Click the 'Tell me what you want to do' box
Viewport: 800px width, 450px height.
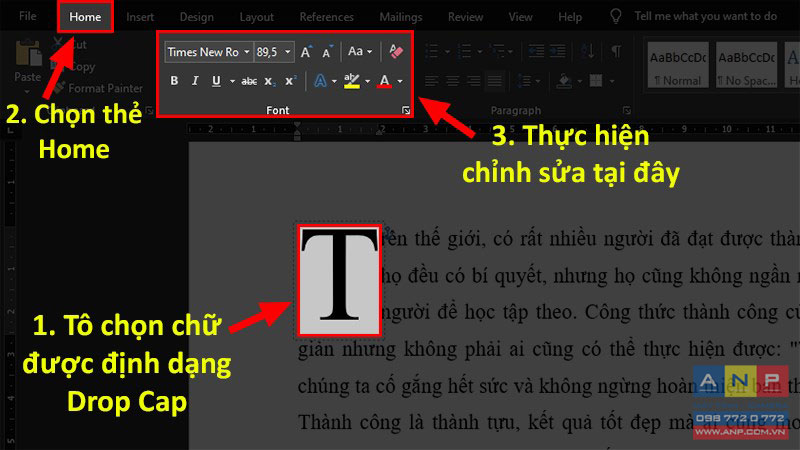pos(706,16)
